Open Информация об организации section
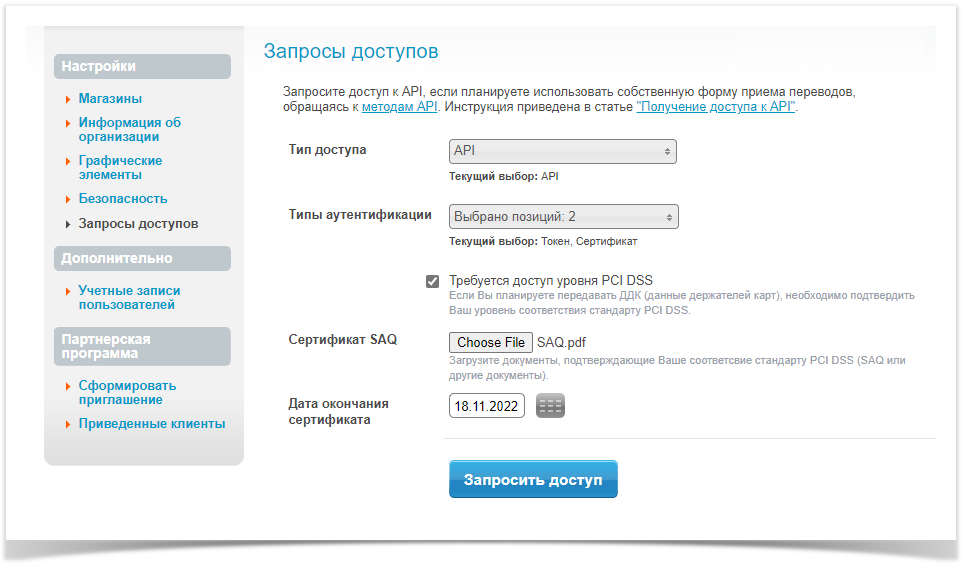Viewport: 970px width, 569px height. click(x=129, y=130)
